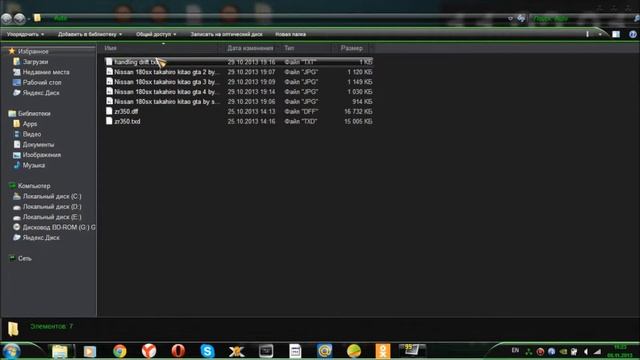Sort by Дата изменения column
Screen dimensions: 640x360
250,48
